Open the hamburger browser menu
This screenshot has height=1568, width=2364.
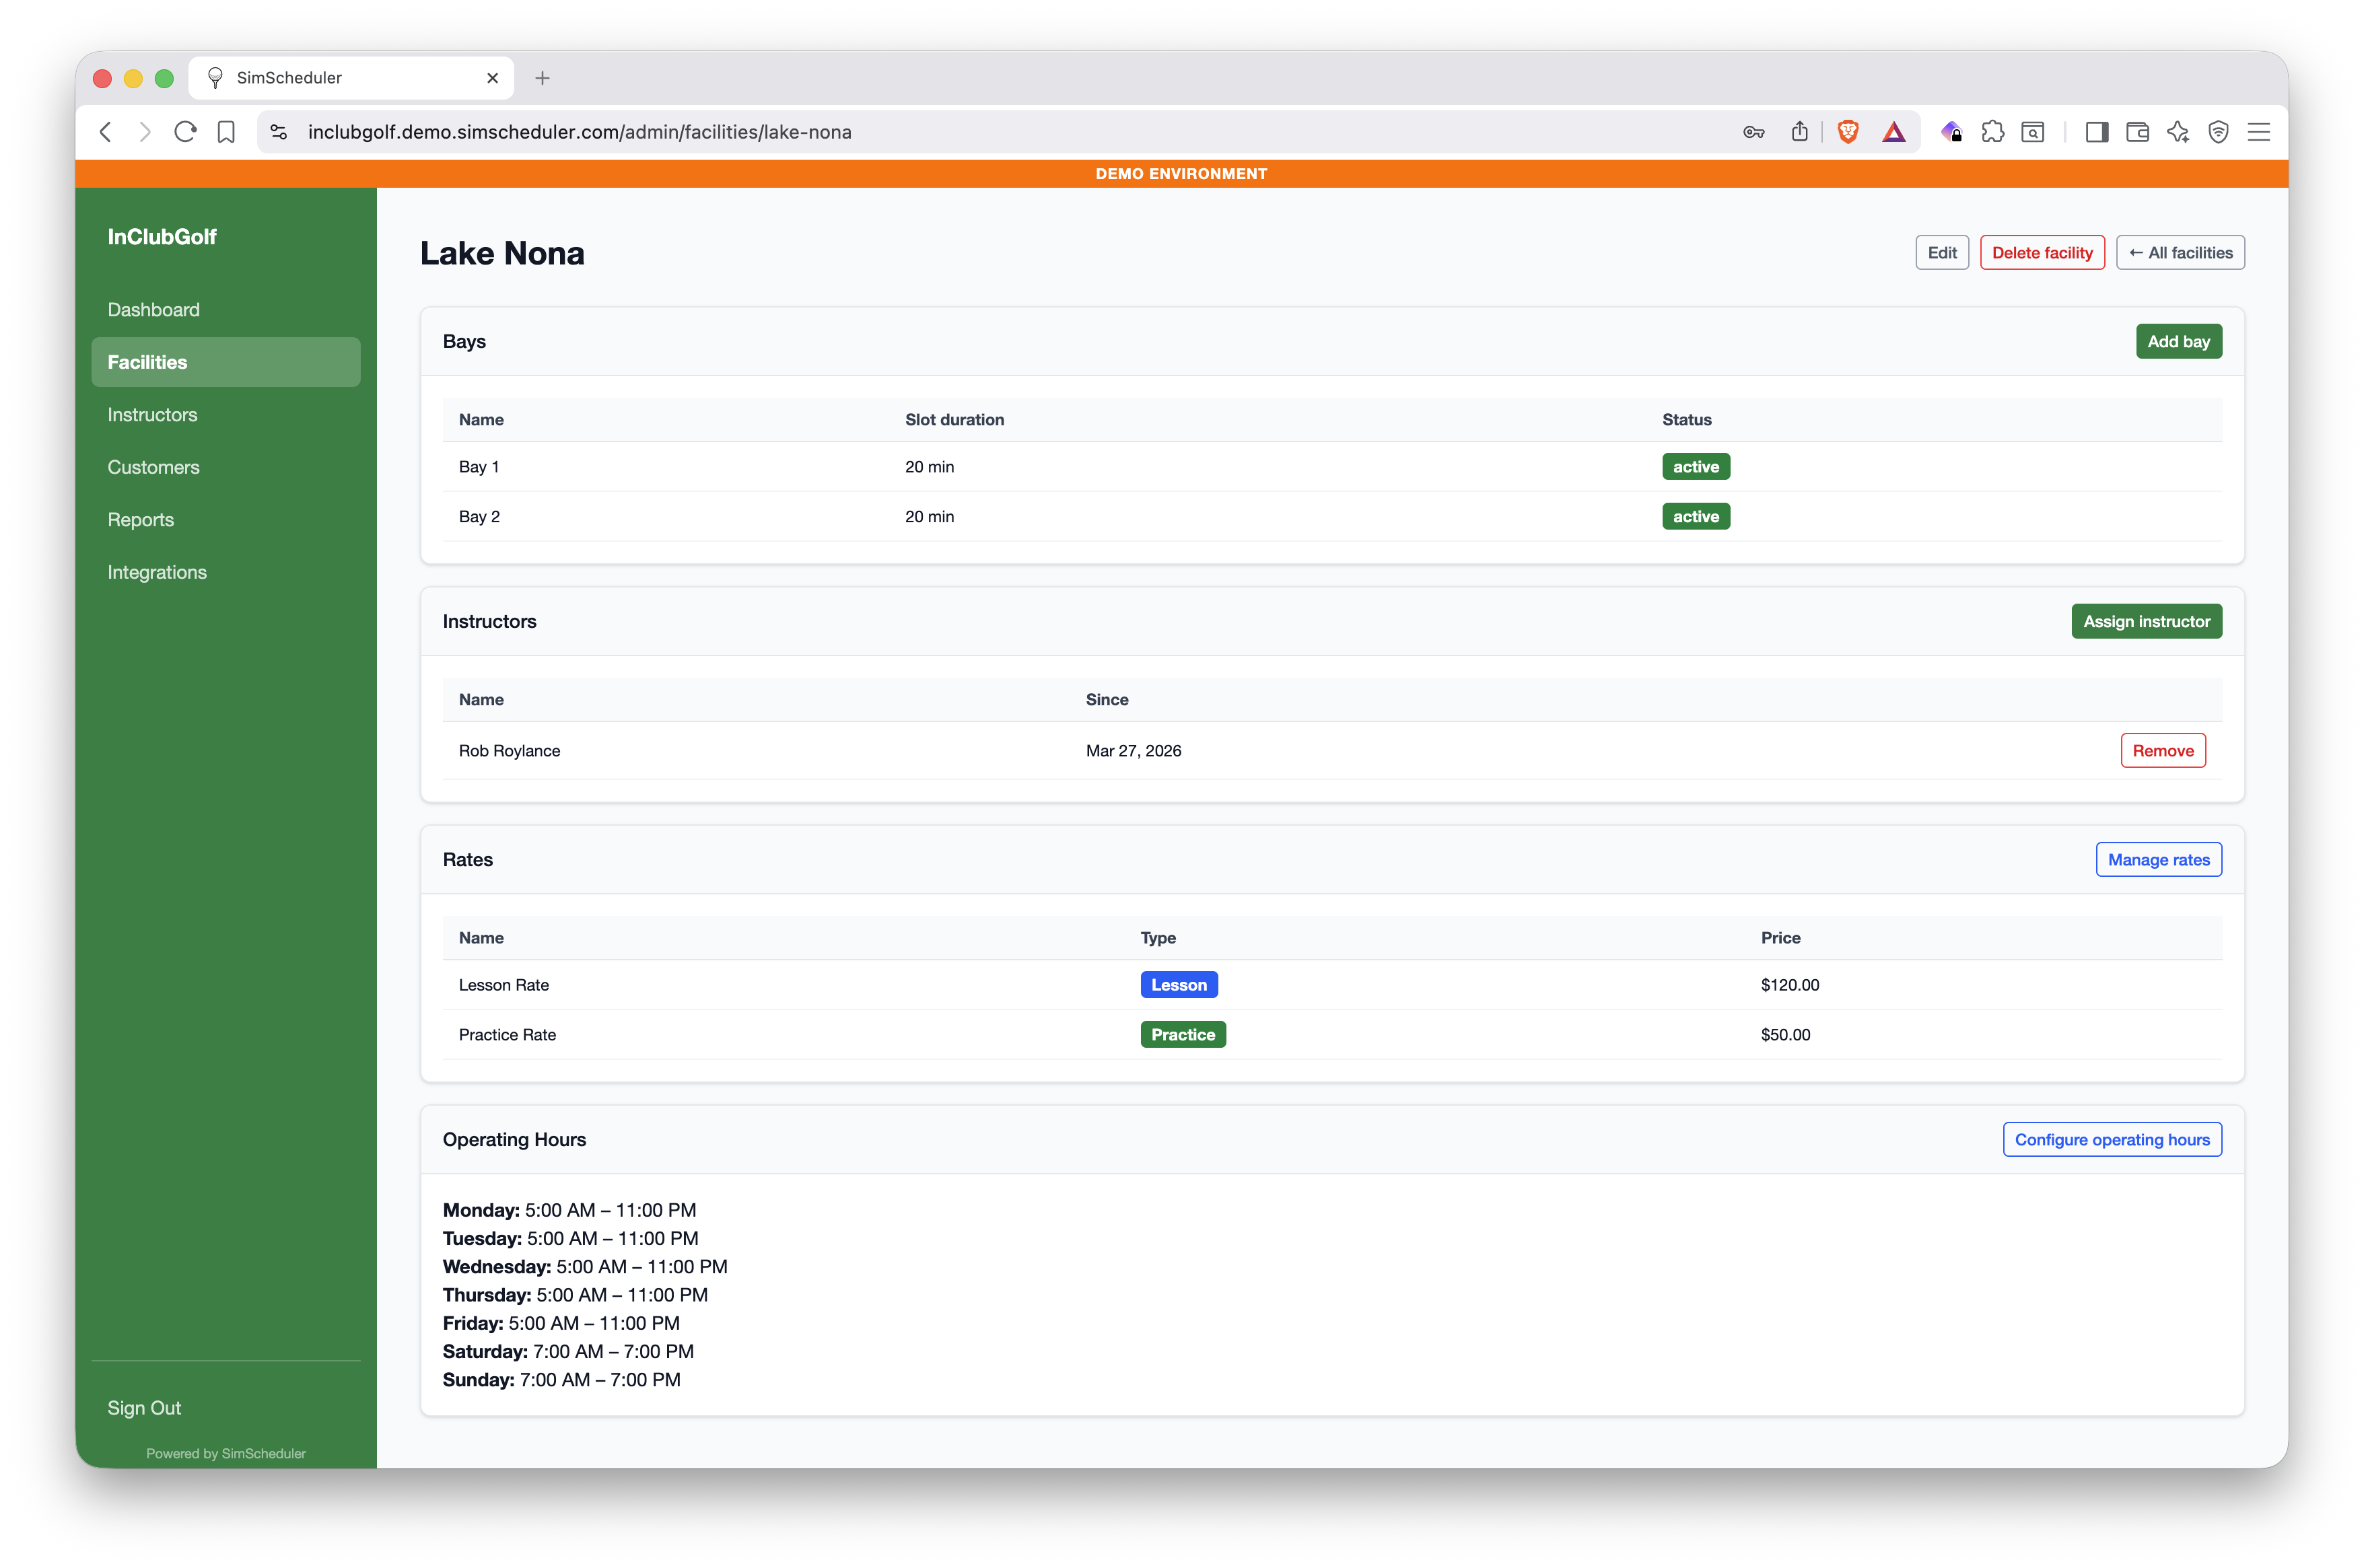point(2258,132)
